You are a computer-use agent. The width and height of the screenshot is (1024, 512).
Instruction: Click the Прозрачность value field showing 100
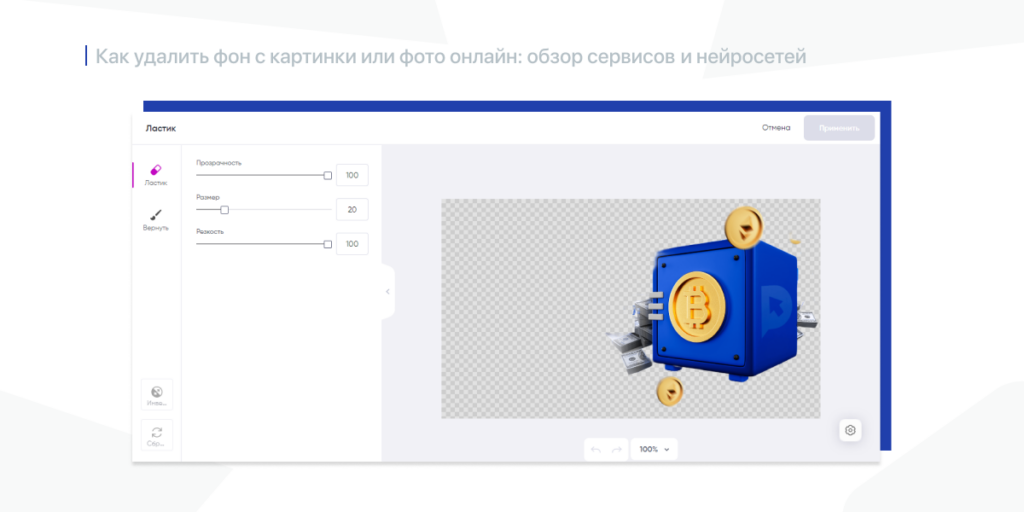tap(352, 175)
